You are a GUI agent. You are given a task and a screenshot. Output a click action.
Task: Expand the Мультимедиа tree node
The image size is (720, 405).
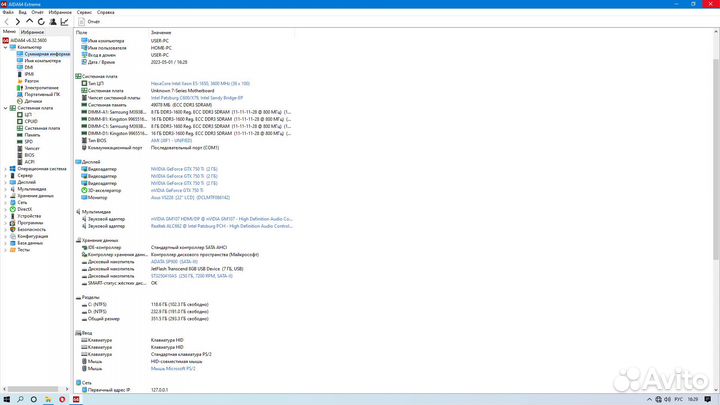coord(6,189)
